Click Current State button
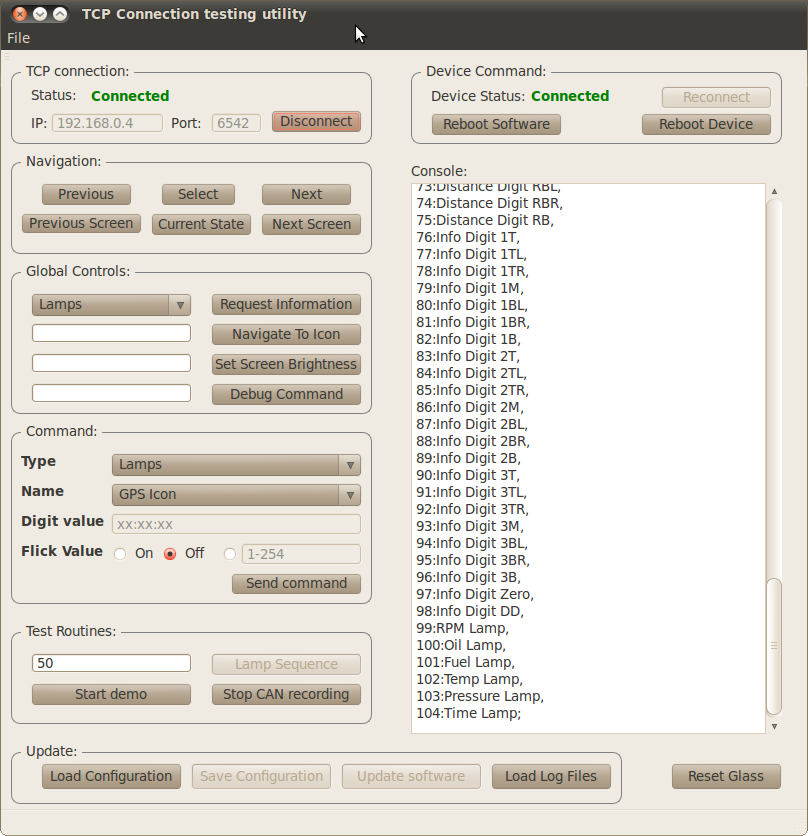The image size is (808, 836). (x=201, y=224)
